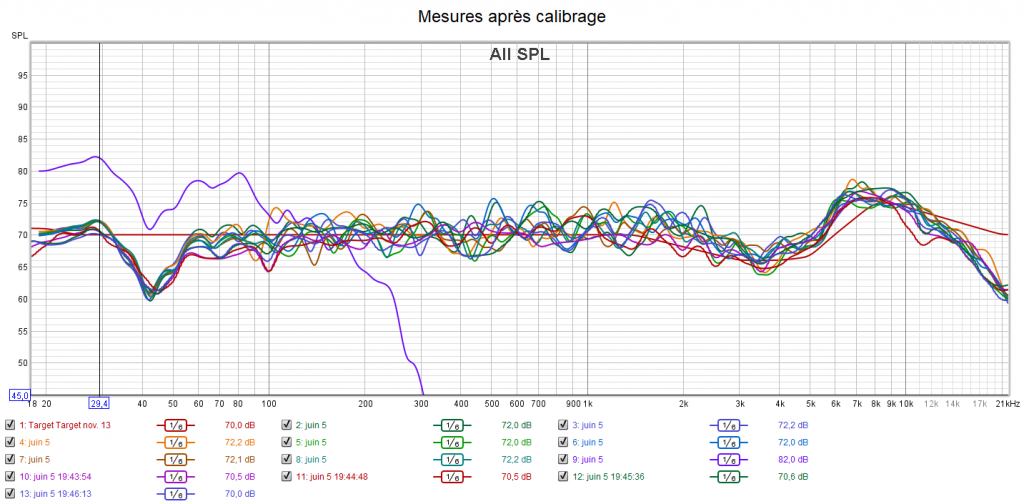
Task: Select the trace label 13: juin 5 19:46:13
Action: [x=55, y=494]
